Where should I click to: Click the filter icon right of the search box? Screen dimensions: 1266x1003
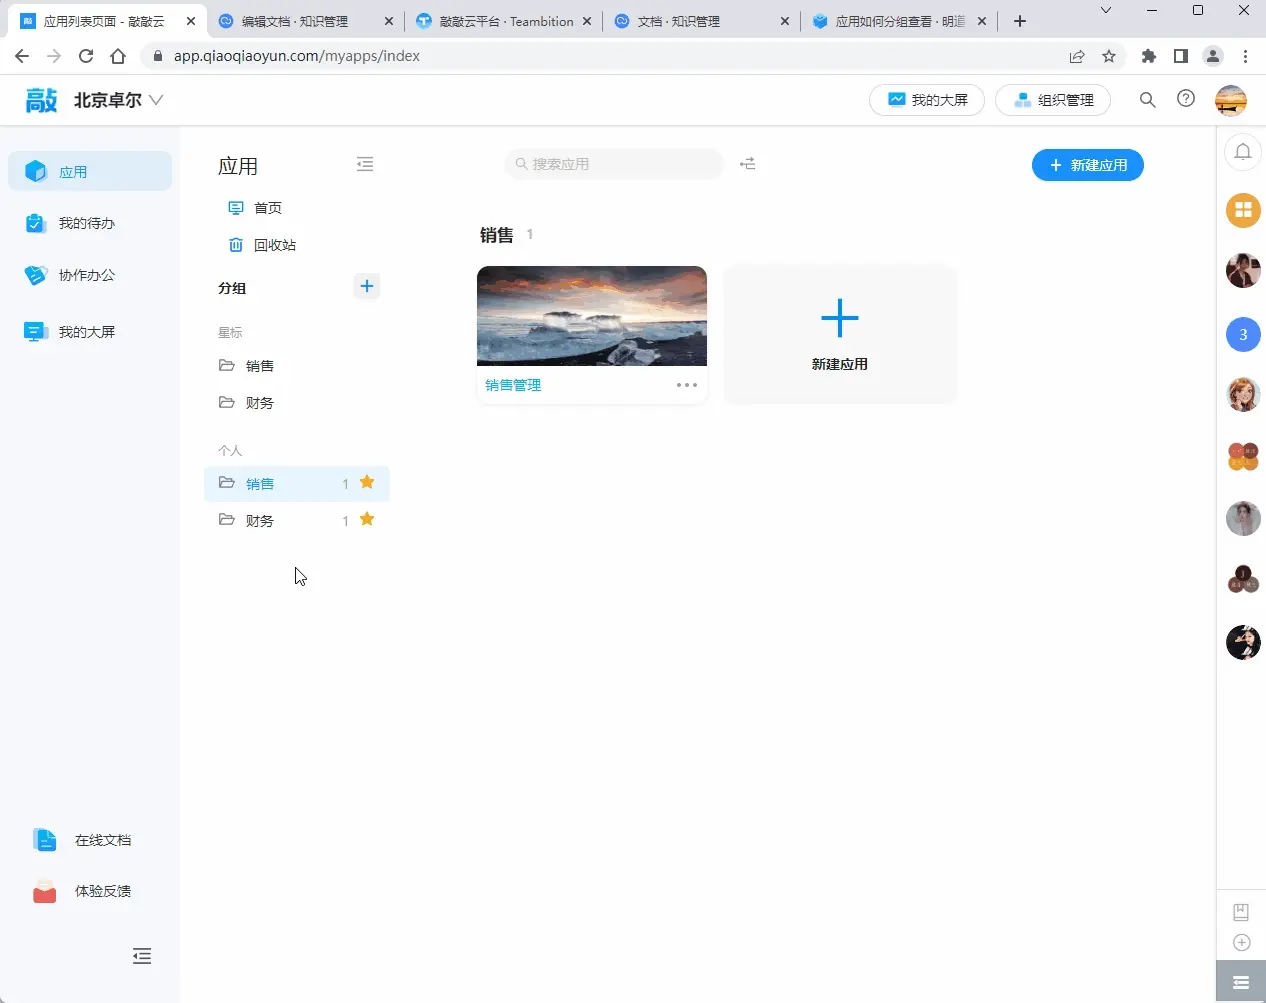[x=748, y=164]
